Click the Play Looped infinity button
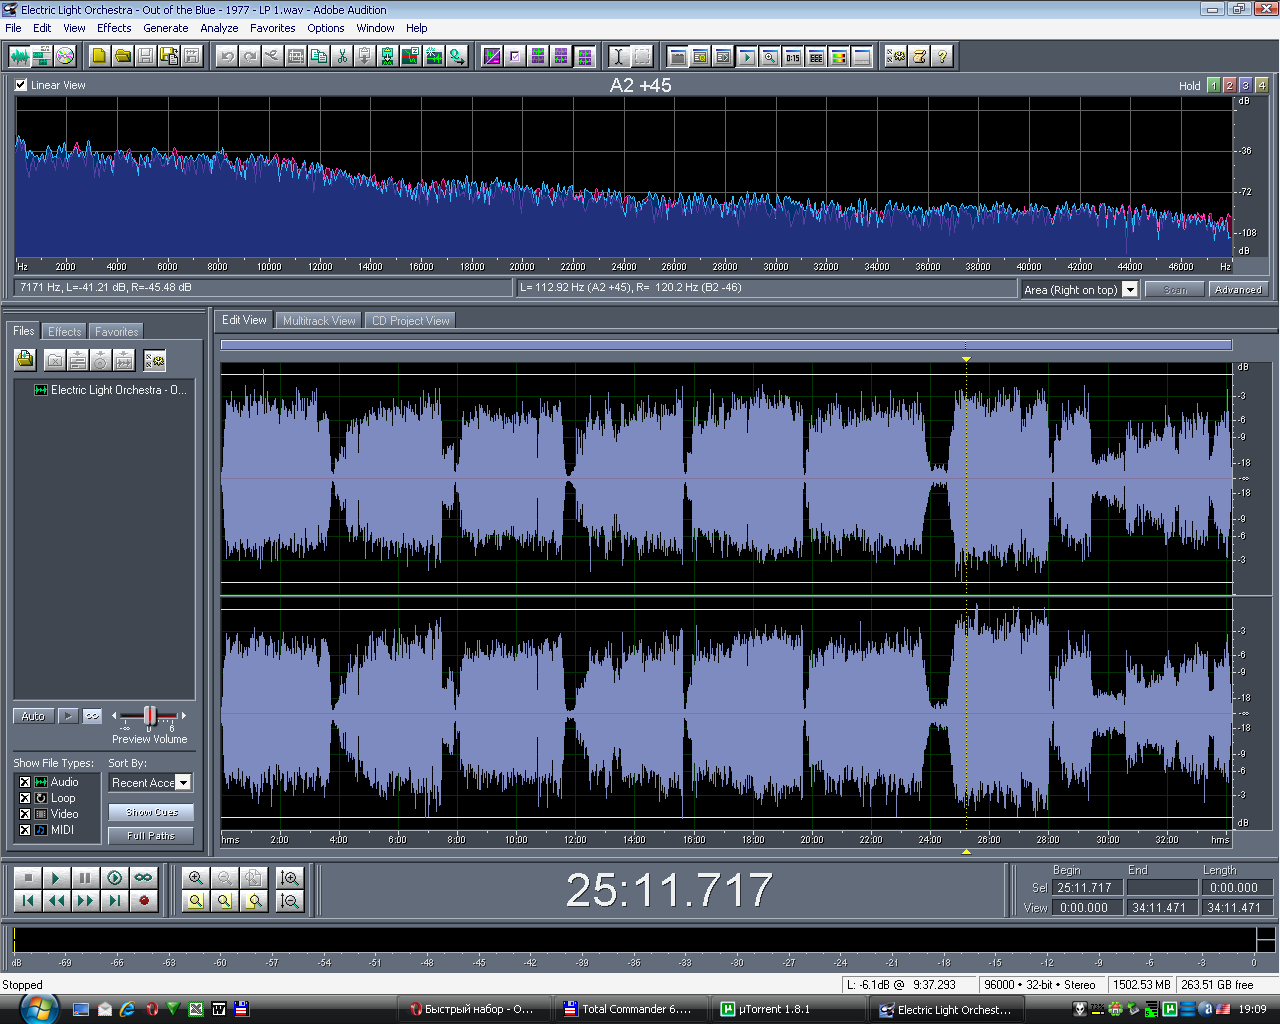Image resolution: width=1280 pixels, height=1024 pixels. coord(144,878)
